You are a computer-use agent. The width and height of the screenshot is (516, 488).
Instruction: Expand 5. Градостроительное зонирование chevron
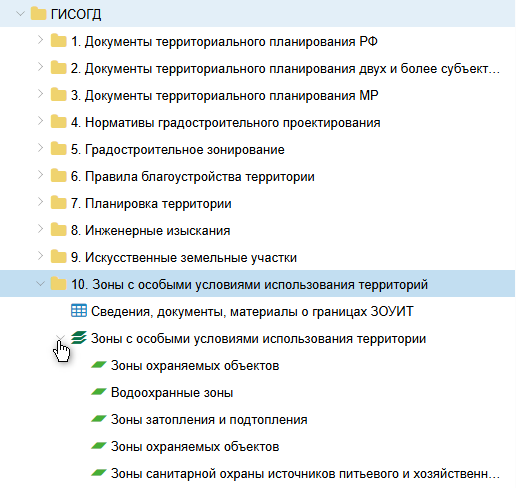click(40, 148)
